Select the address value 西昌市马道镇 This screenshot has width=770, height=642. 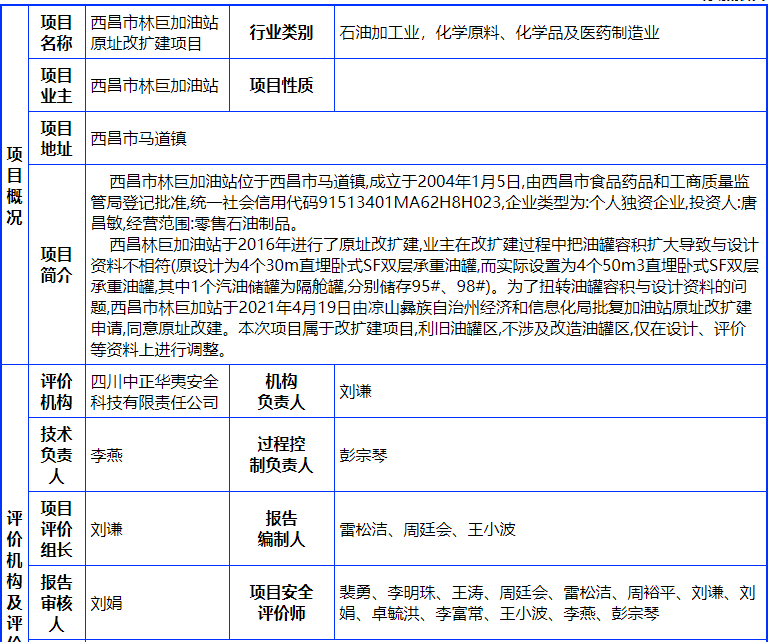(x=139, y=139)
